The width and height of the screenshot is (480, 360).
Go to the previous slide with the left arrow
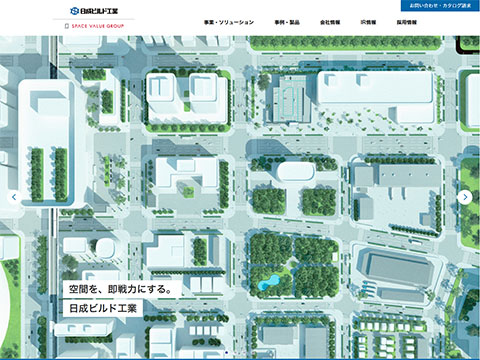[x=14, y=197]
